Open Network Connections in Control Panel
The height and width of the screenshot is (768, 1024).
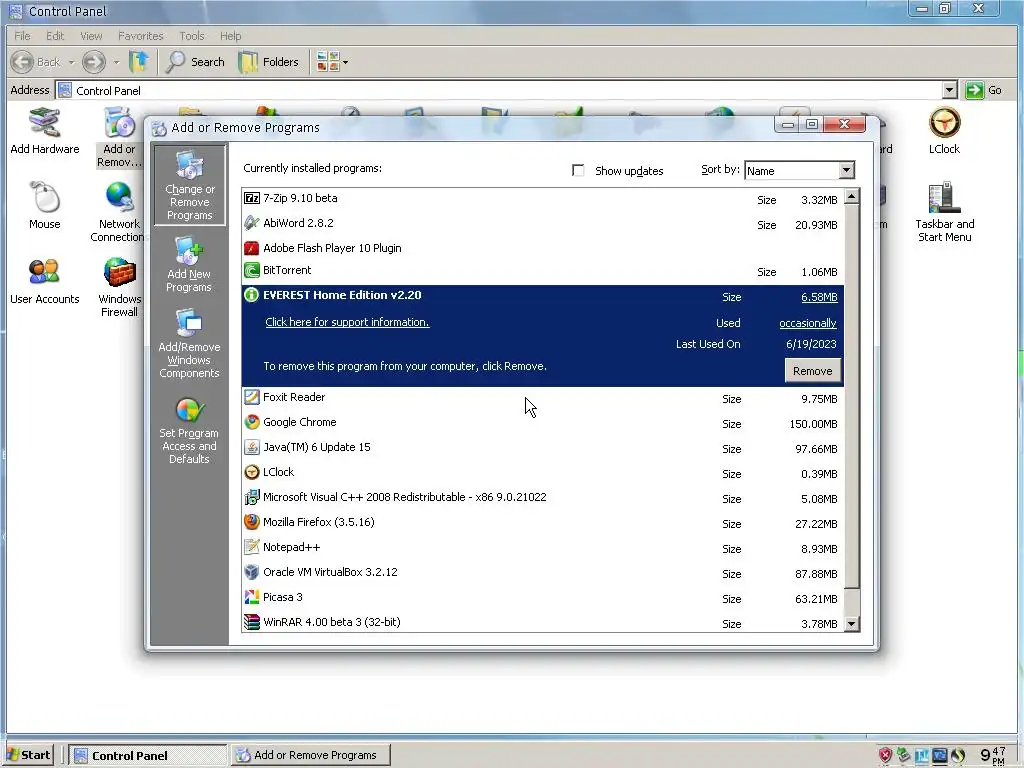point(118,212)
